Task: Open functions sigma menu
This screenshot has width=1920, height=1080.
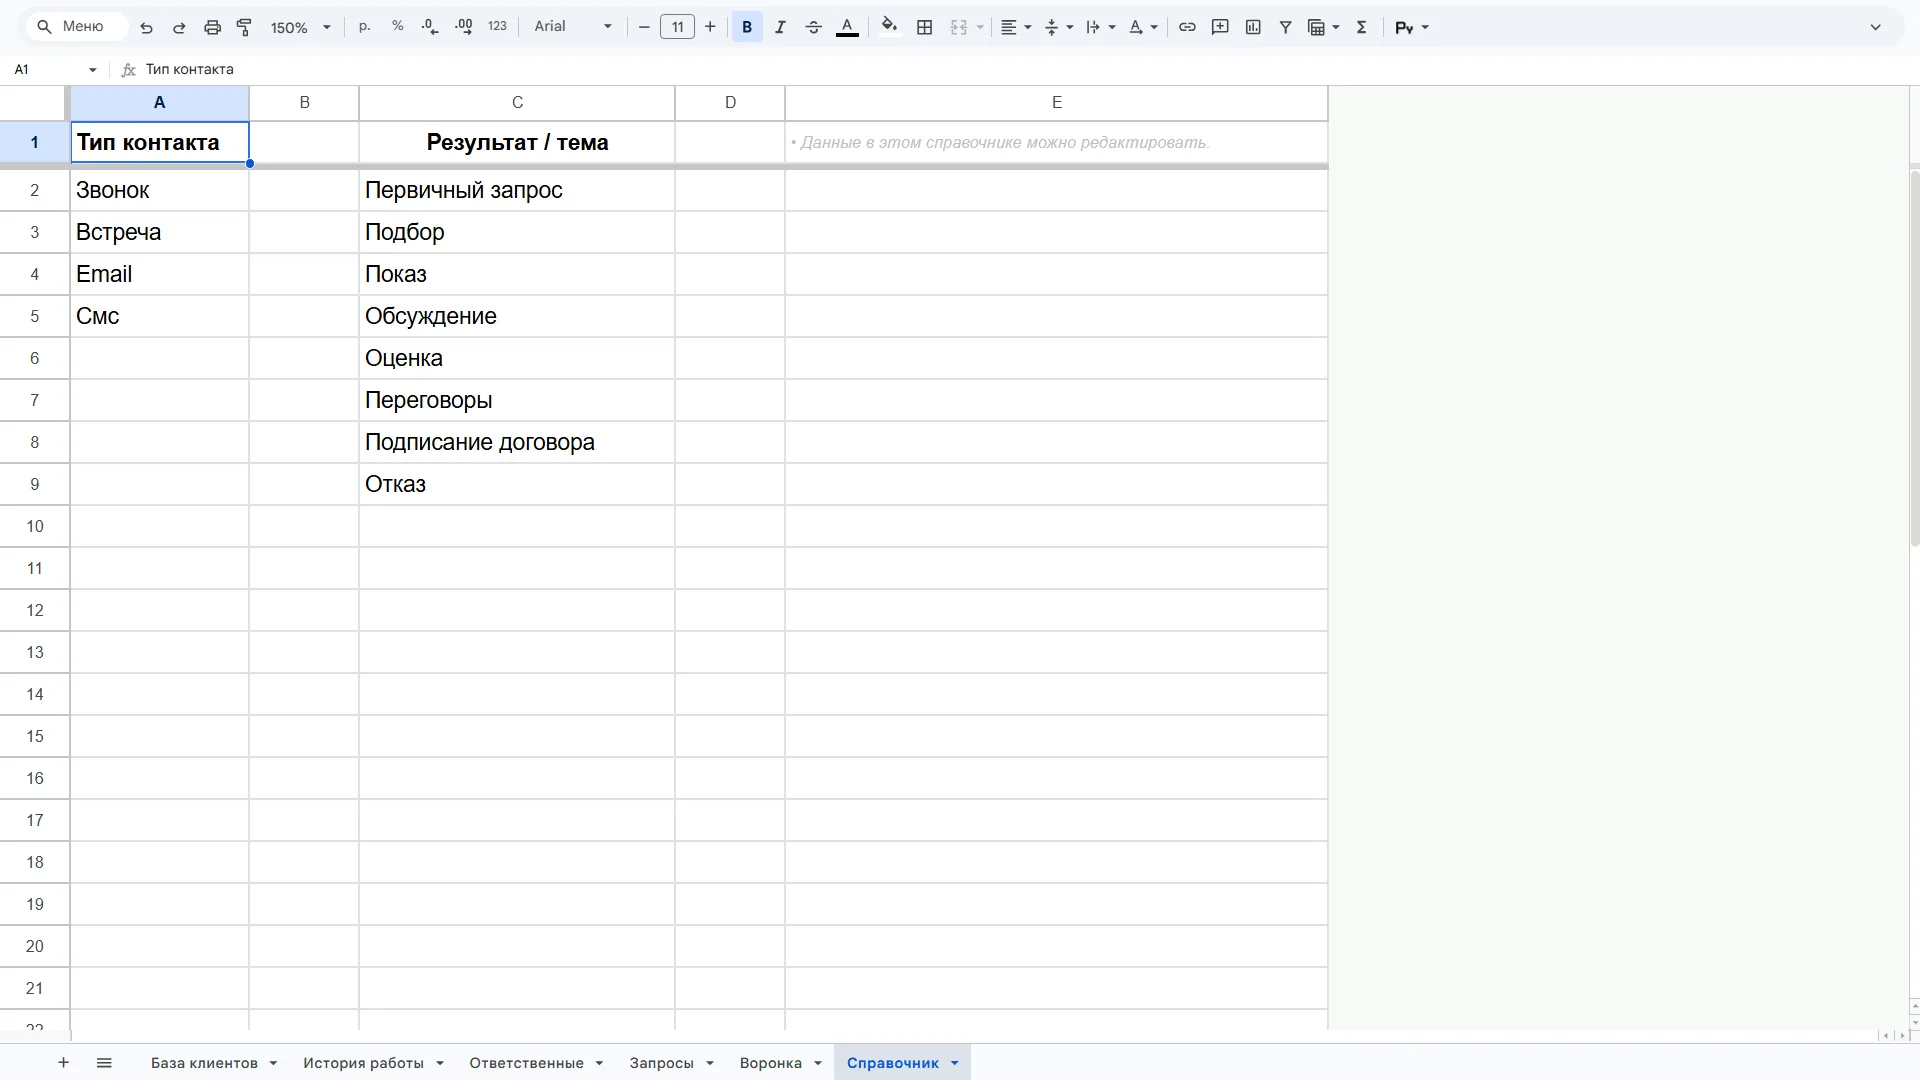Action: pos(1361,27)
